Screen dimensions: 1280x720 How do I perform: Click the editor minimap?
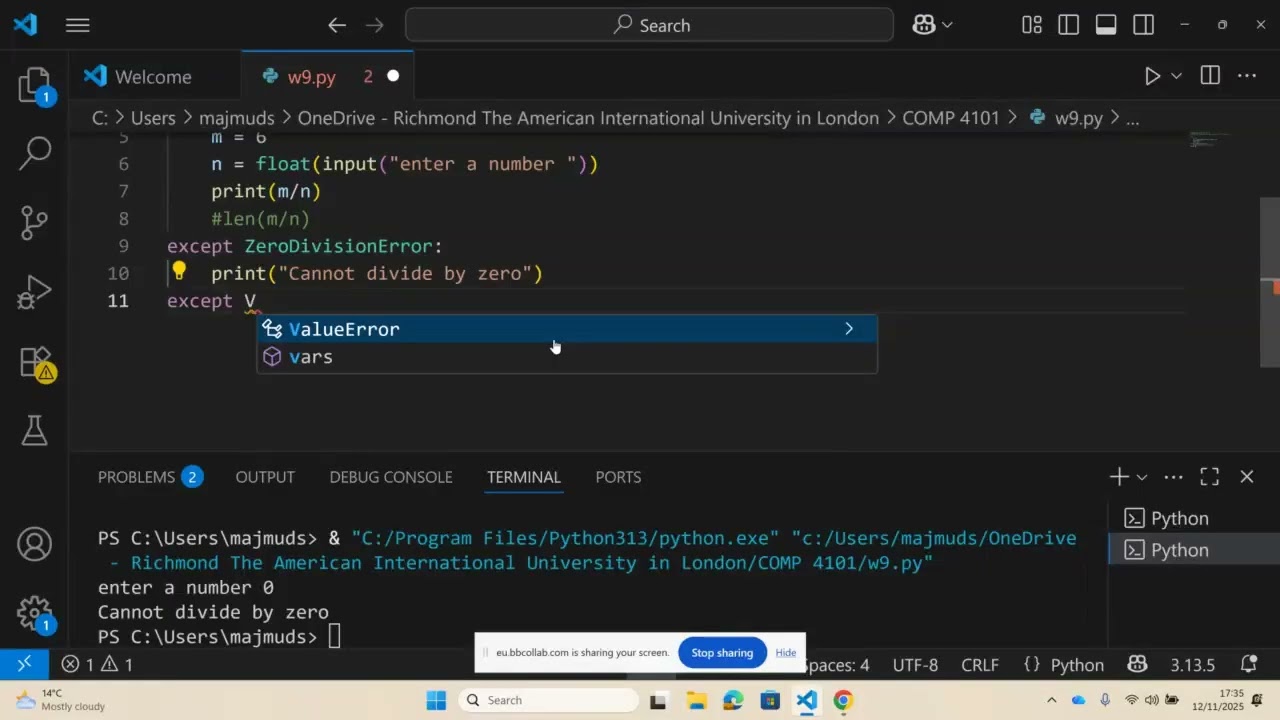pyautogui.click(x=1210, y=142)
